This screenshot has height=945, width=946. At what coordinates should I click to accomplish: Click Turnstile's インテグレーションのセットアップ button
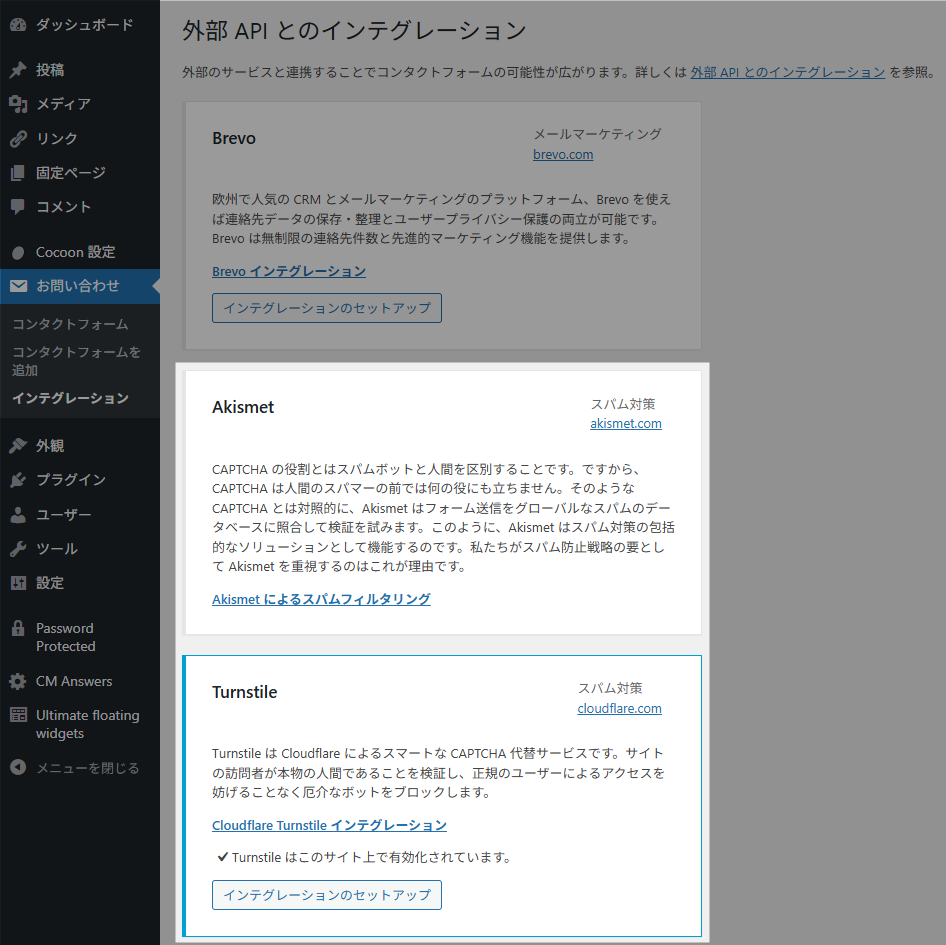tap(326, 895)
